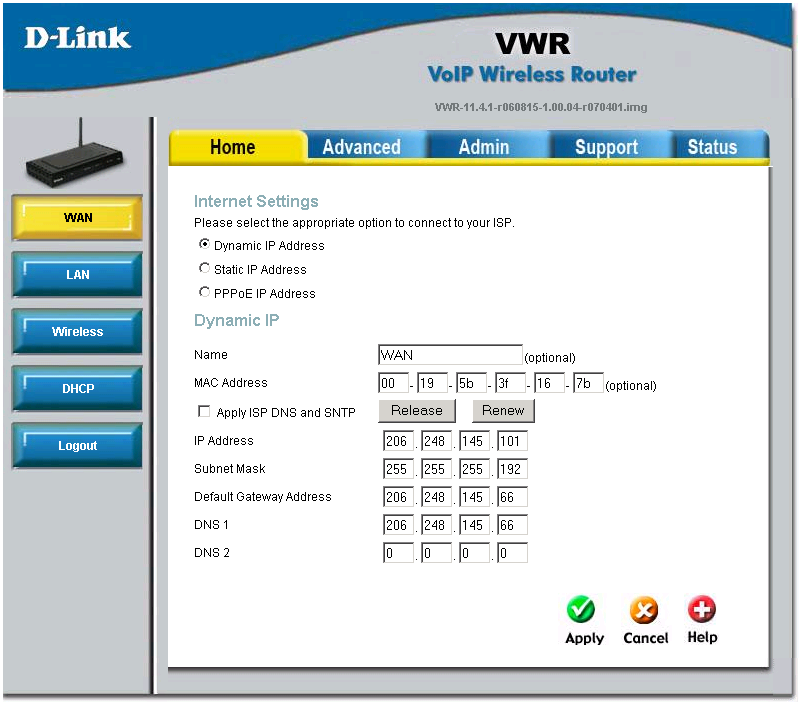Click the green Apply checkmark icon

[581, 609]
